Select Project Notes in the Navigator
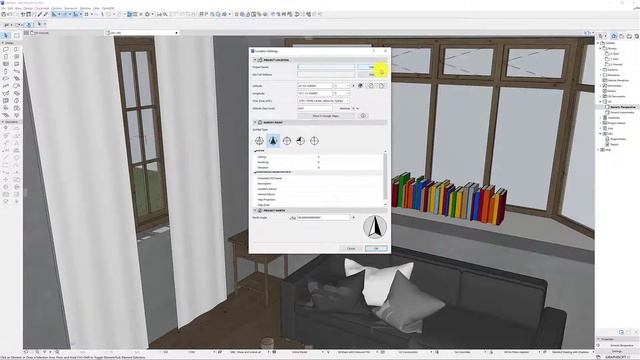 click(x=617, y=139)
